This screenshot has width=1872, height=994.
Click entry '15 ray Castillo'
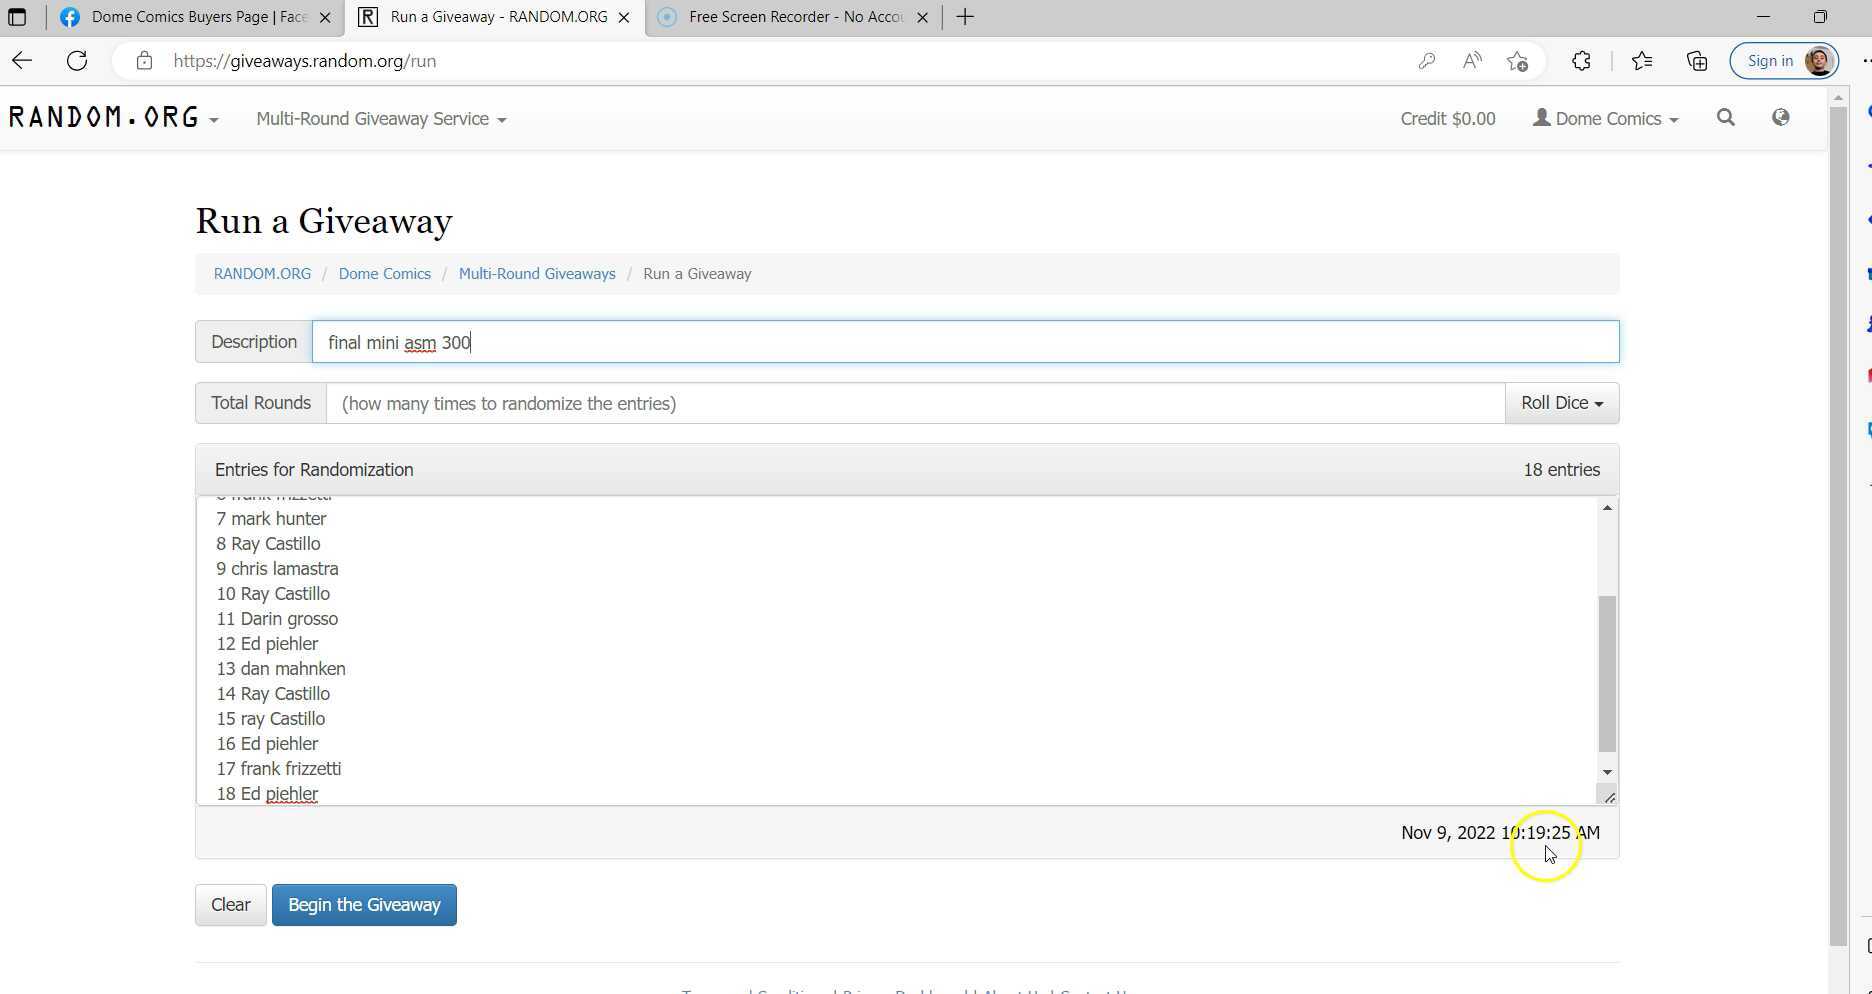(x=270, y=719)
